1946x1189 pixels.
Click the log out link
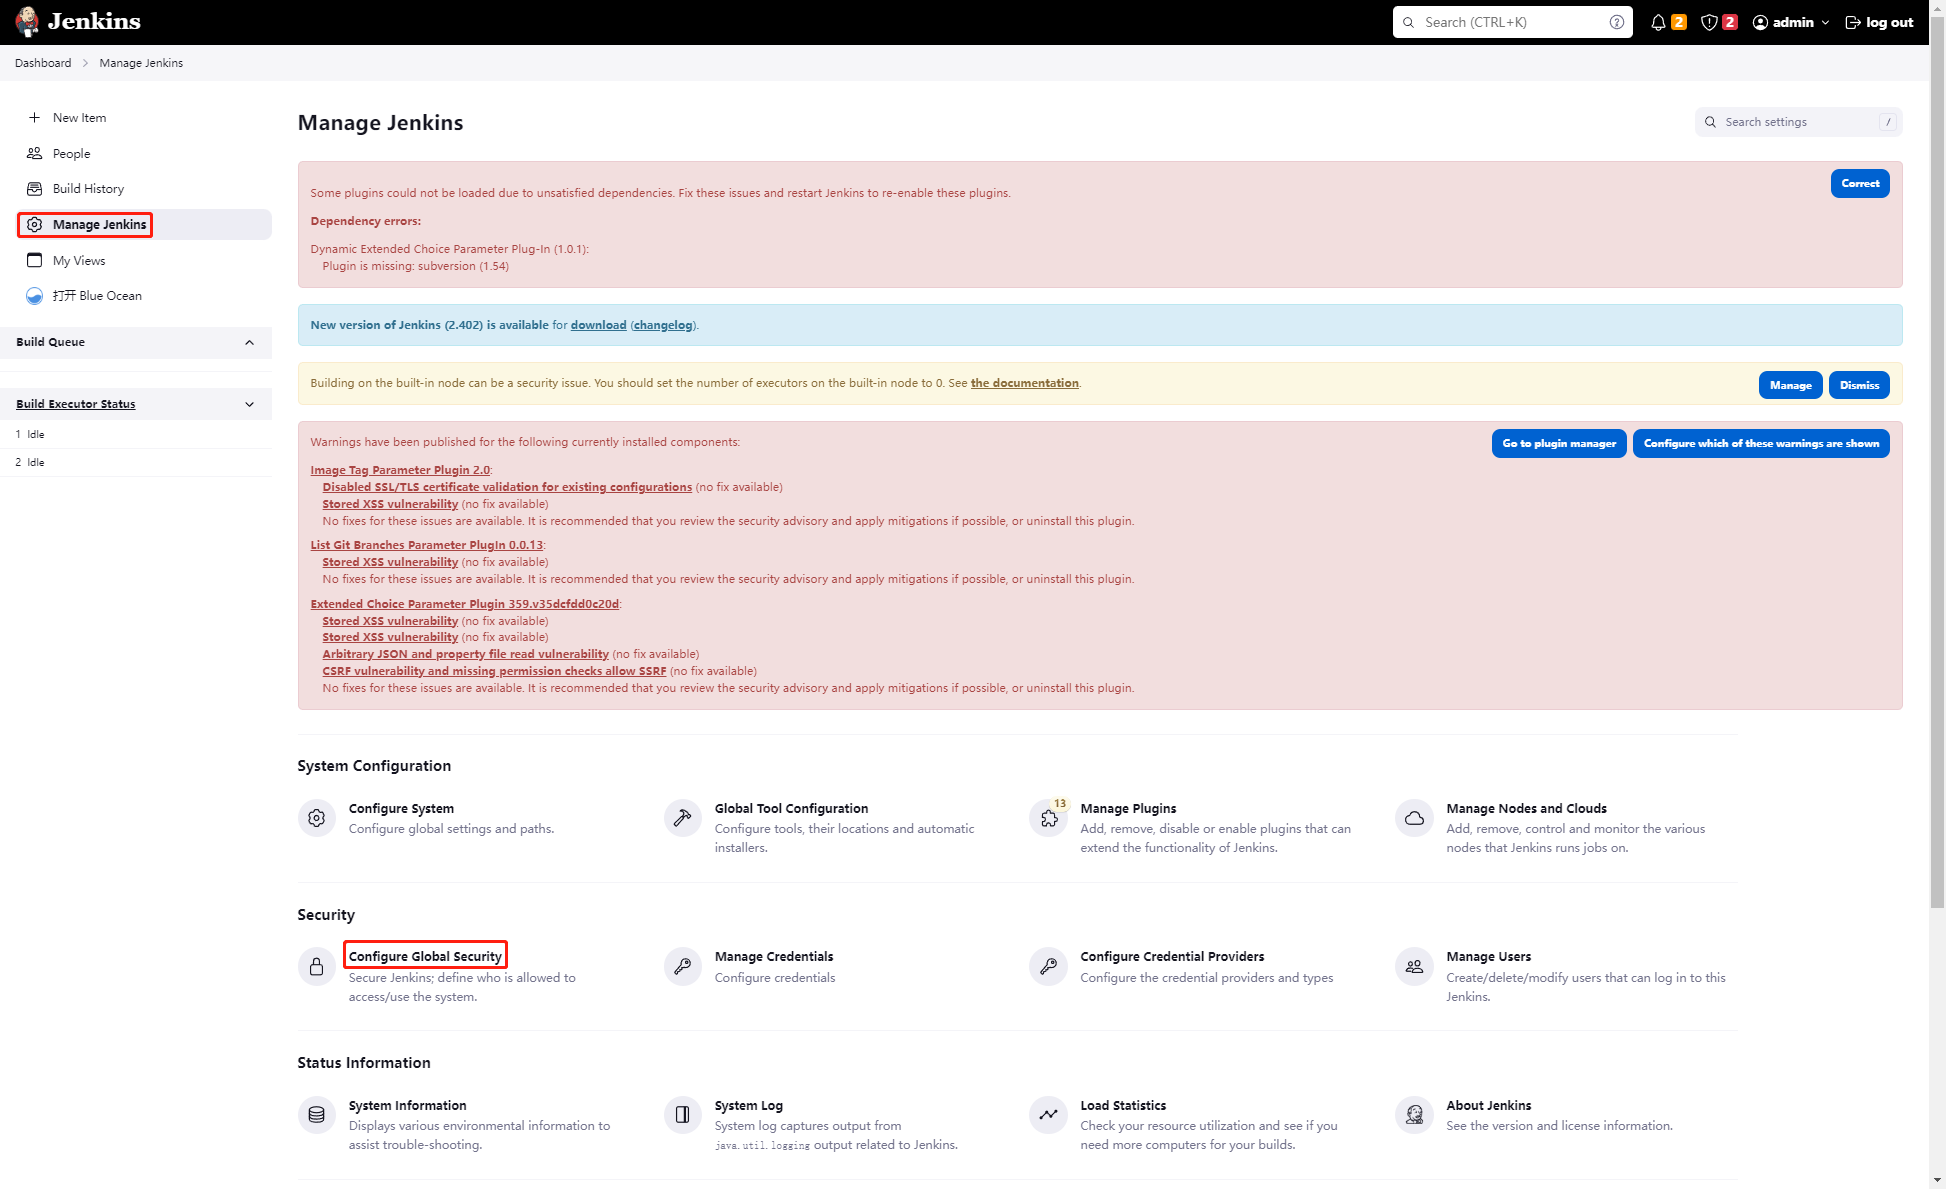(1879, 22)
